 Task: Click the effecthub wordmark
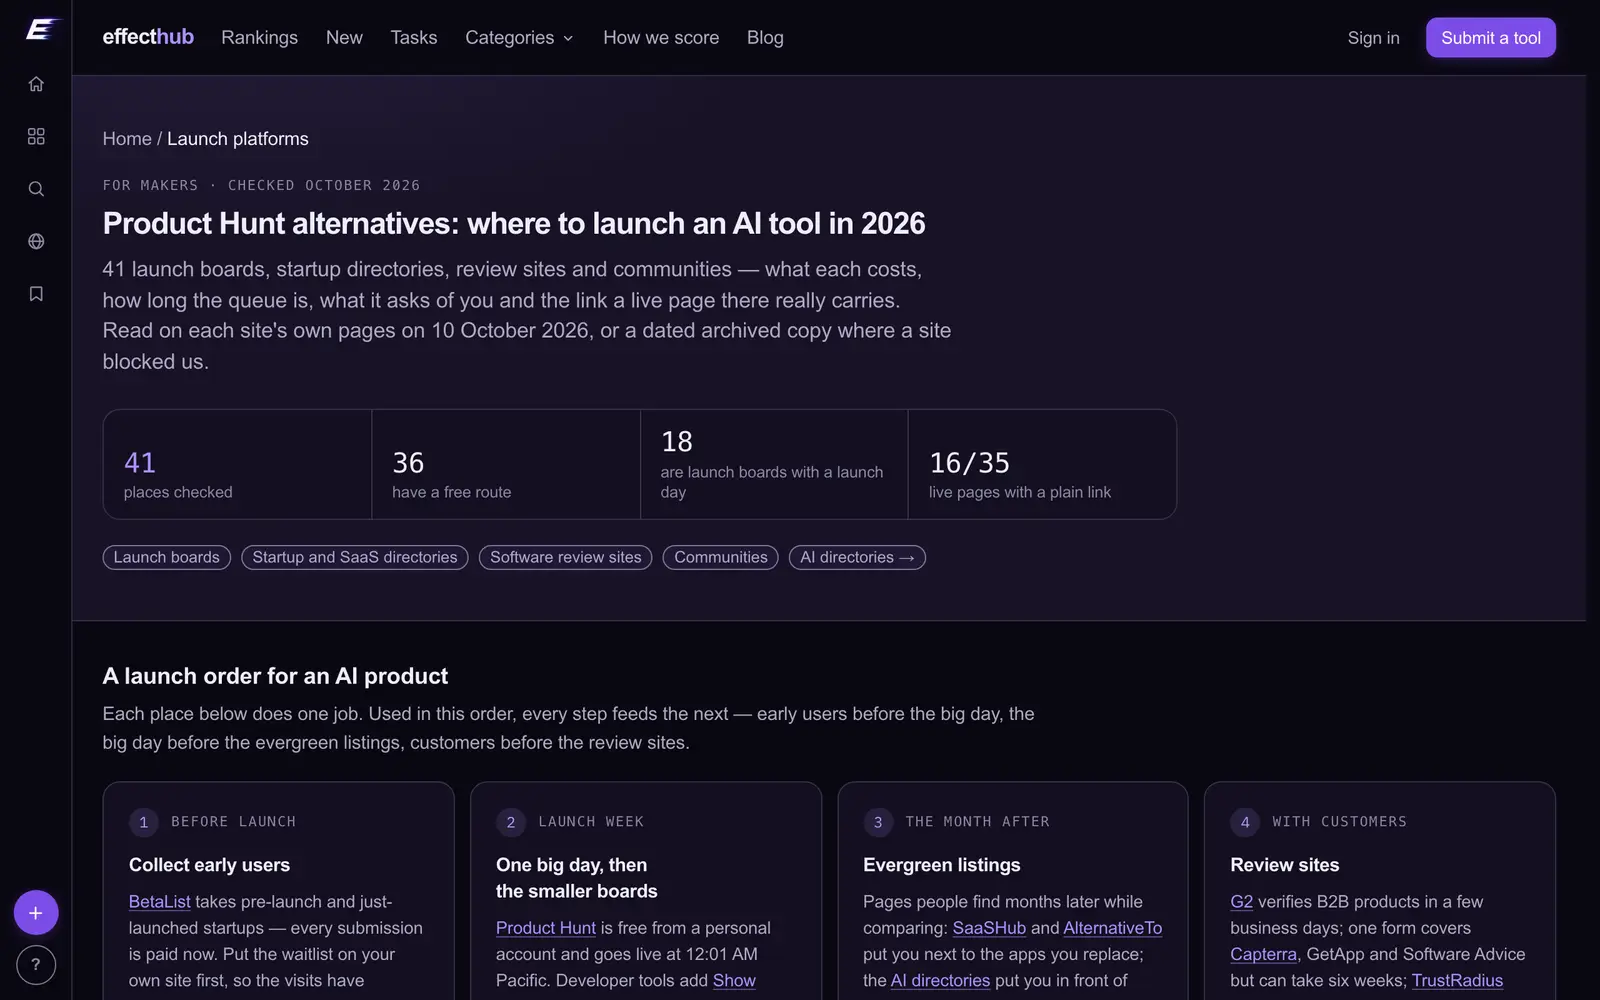click(x=148, y=37)
